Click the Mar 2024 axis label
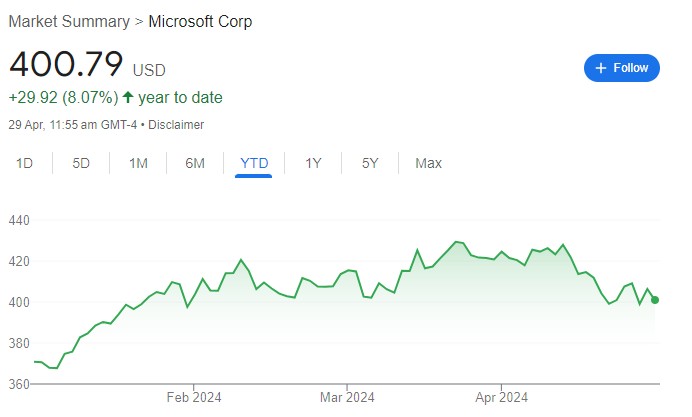The image size is (692, 417). (346, 398)
